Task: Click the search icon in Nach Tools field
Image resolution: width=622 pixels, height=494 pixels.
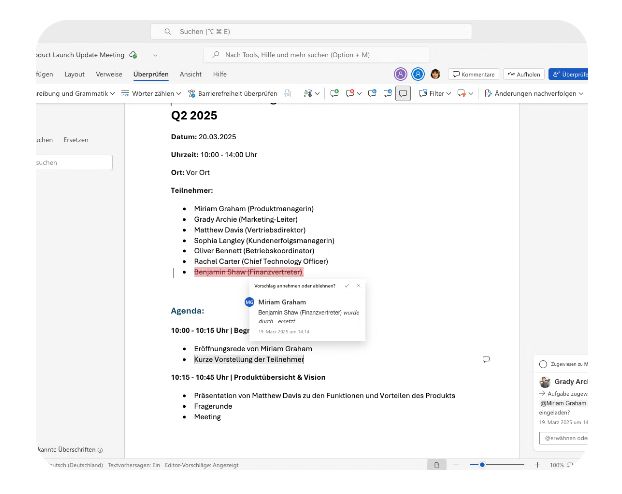Action: (x=216, y=54)
